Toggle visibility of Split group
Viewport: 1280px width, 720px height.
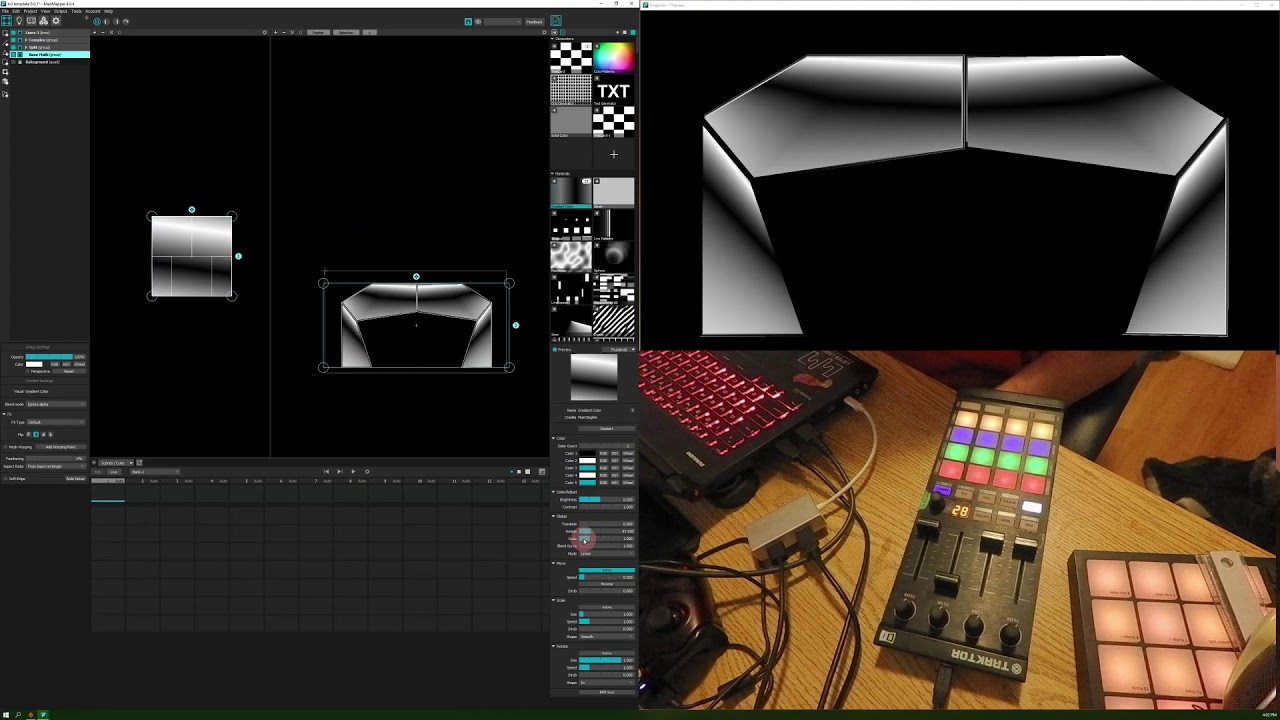pos(13,47)
